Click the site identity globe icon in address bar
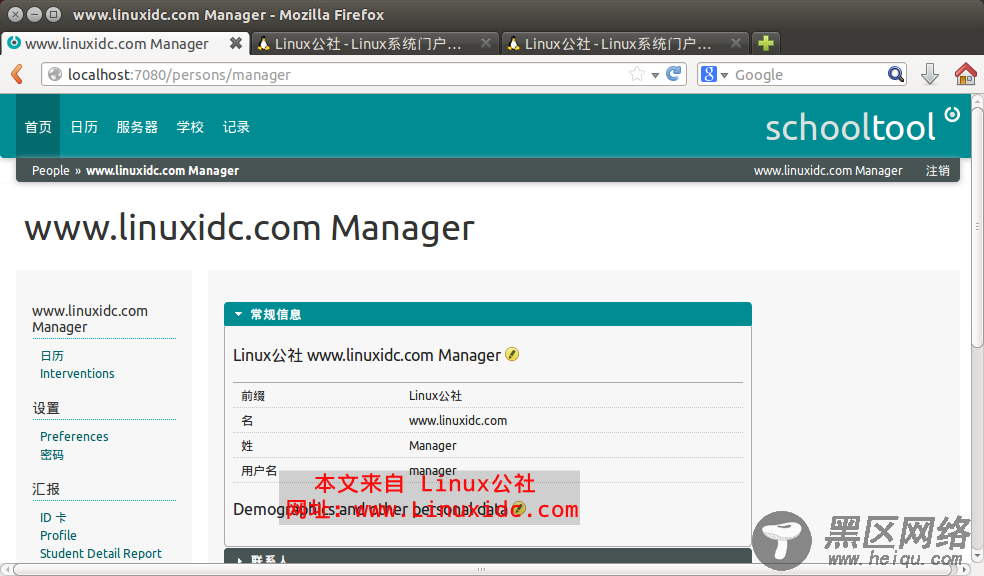 (x=55, y=74)
